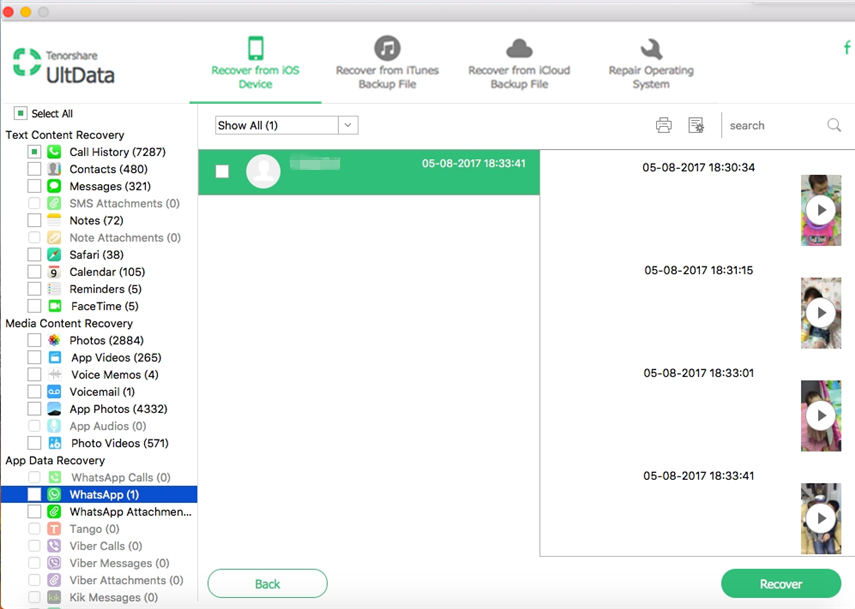Select WhatsApp (1) in the sidebar
The width and height of the screenshot is (855, 609).
click(99, 495)
